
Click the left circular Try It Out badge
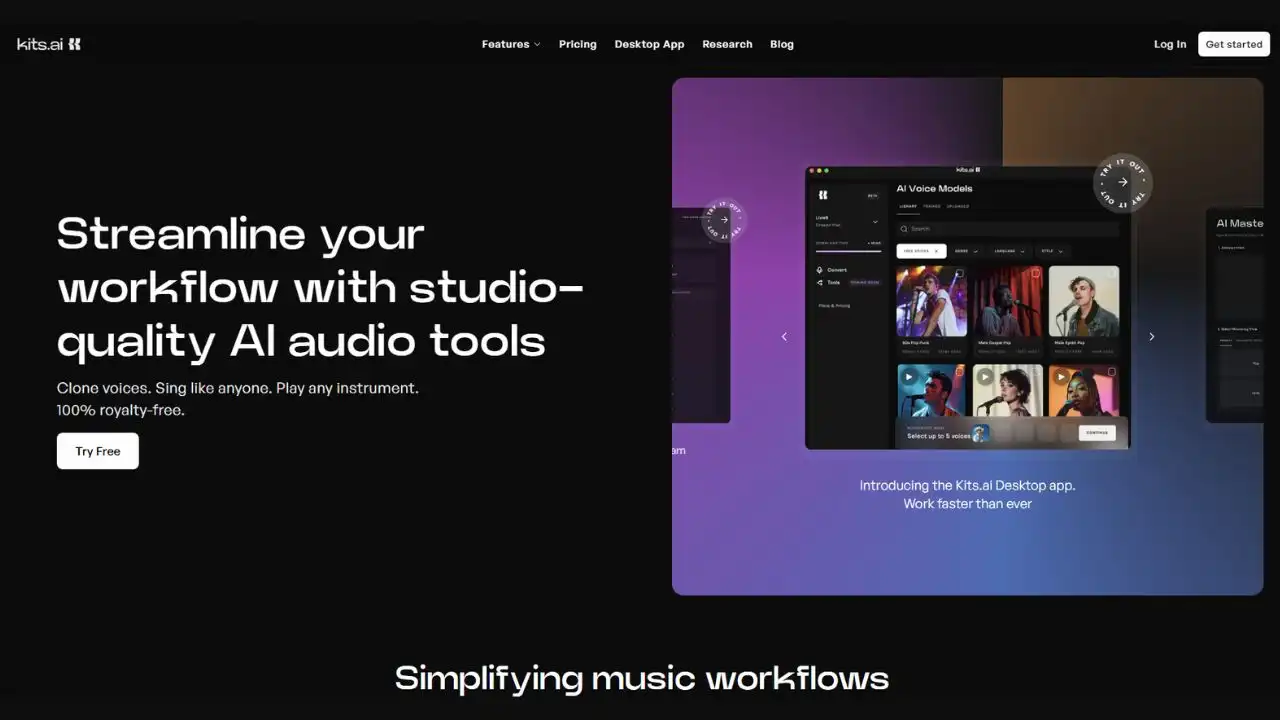click(724, 220)
